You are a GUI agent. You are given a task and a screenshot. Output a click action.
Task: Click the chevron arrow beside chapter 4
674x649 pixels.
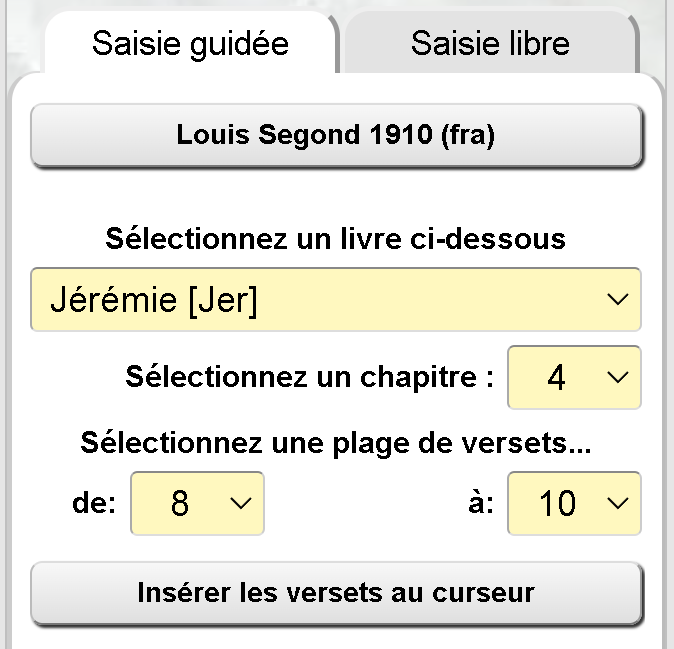pyautogui.click(x=618, y=377)
